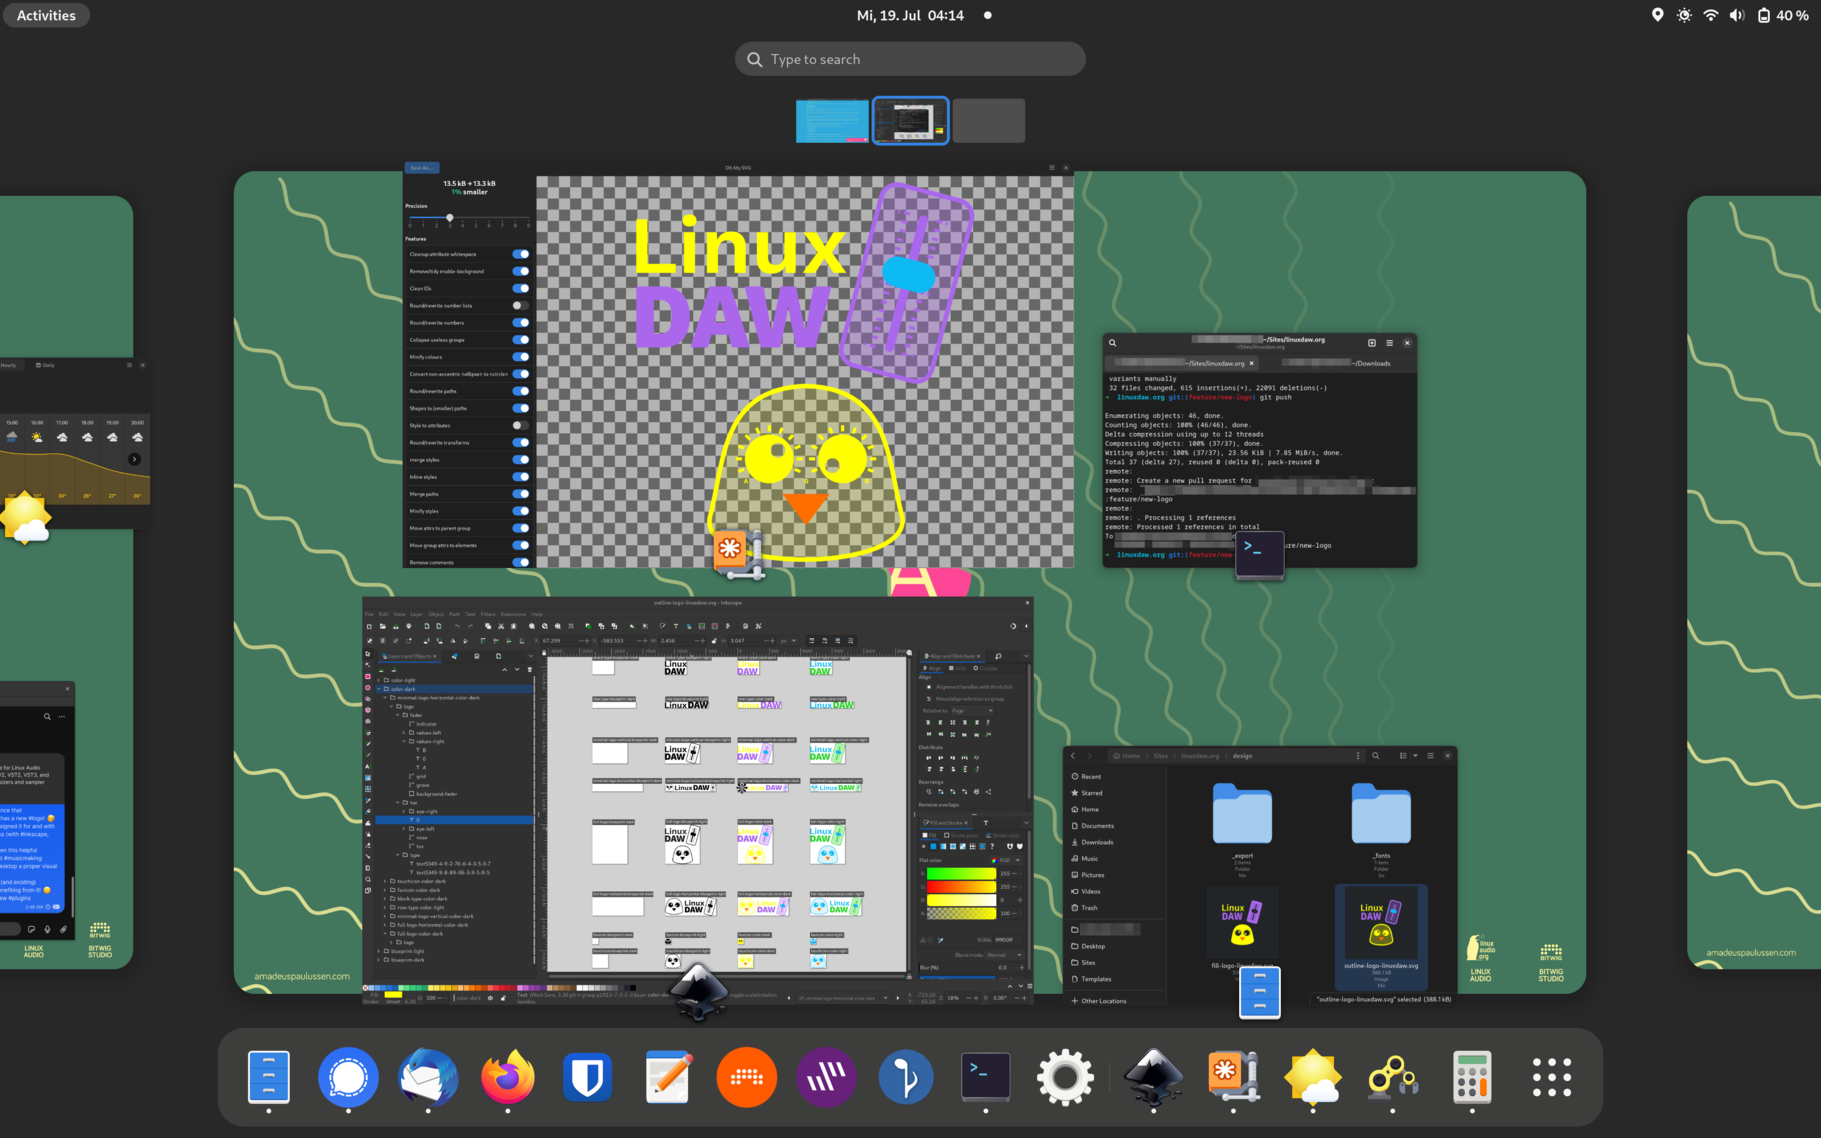Screen dimensions: 1821x1138
Task: Click the Type to search field
Action: pos(910,59)
